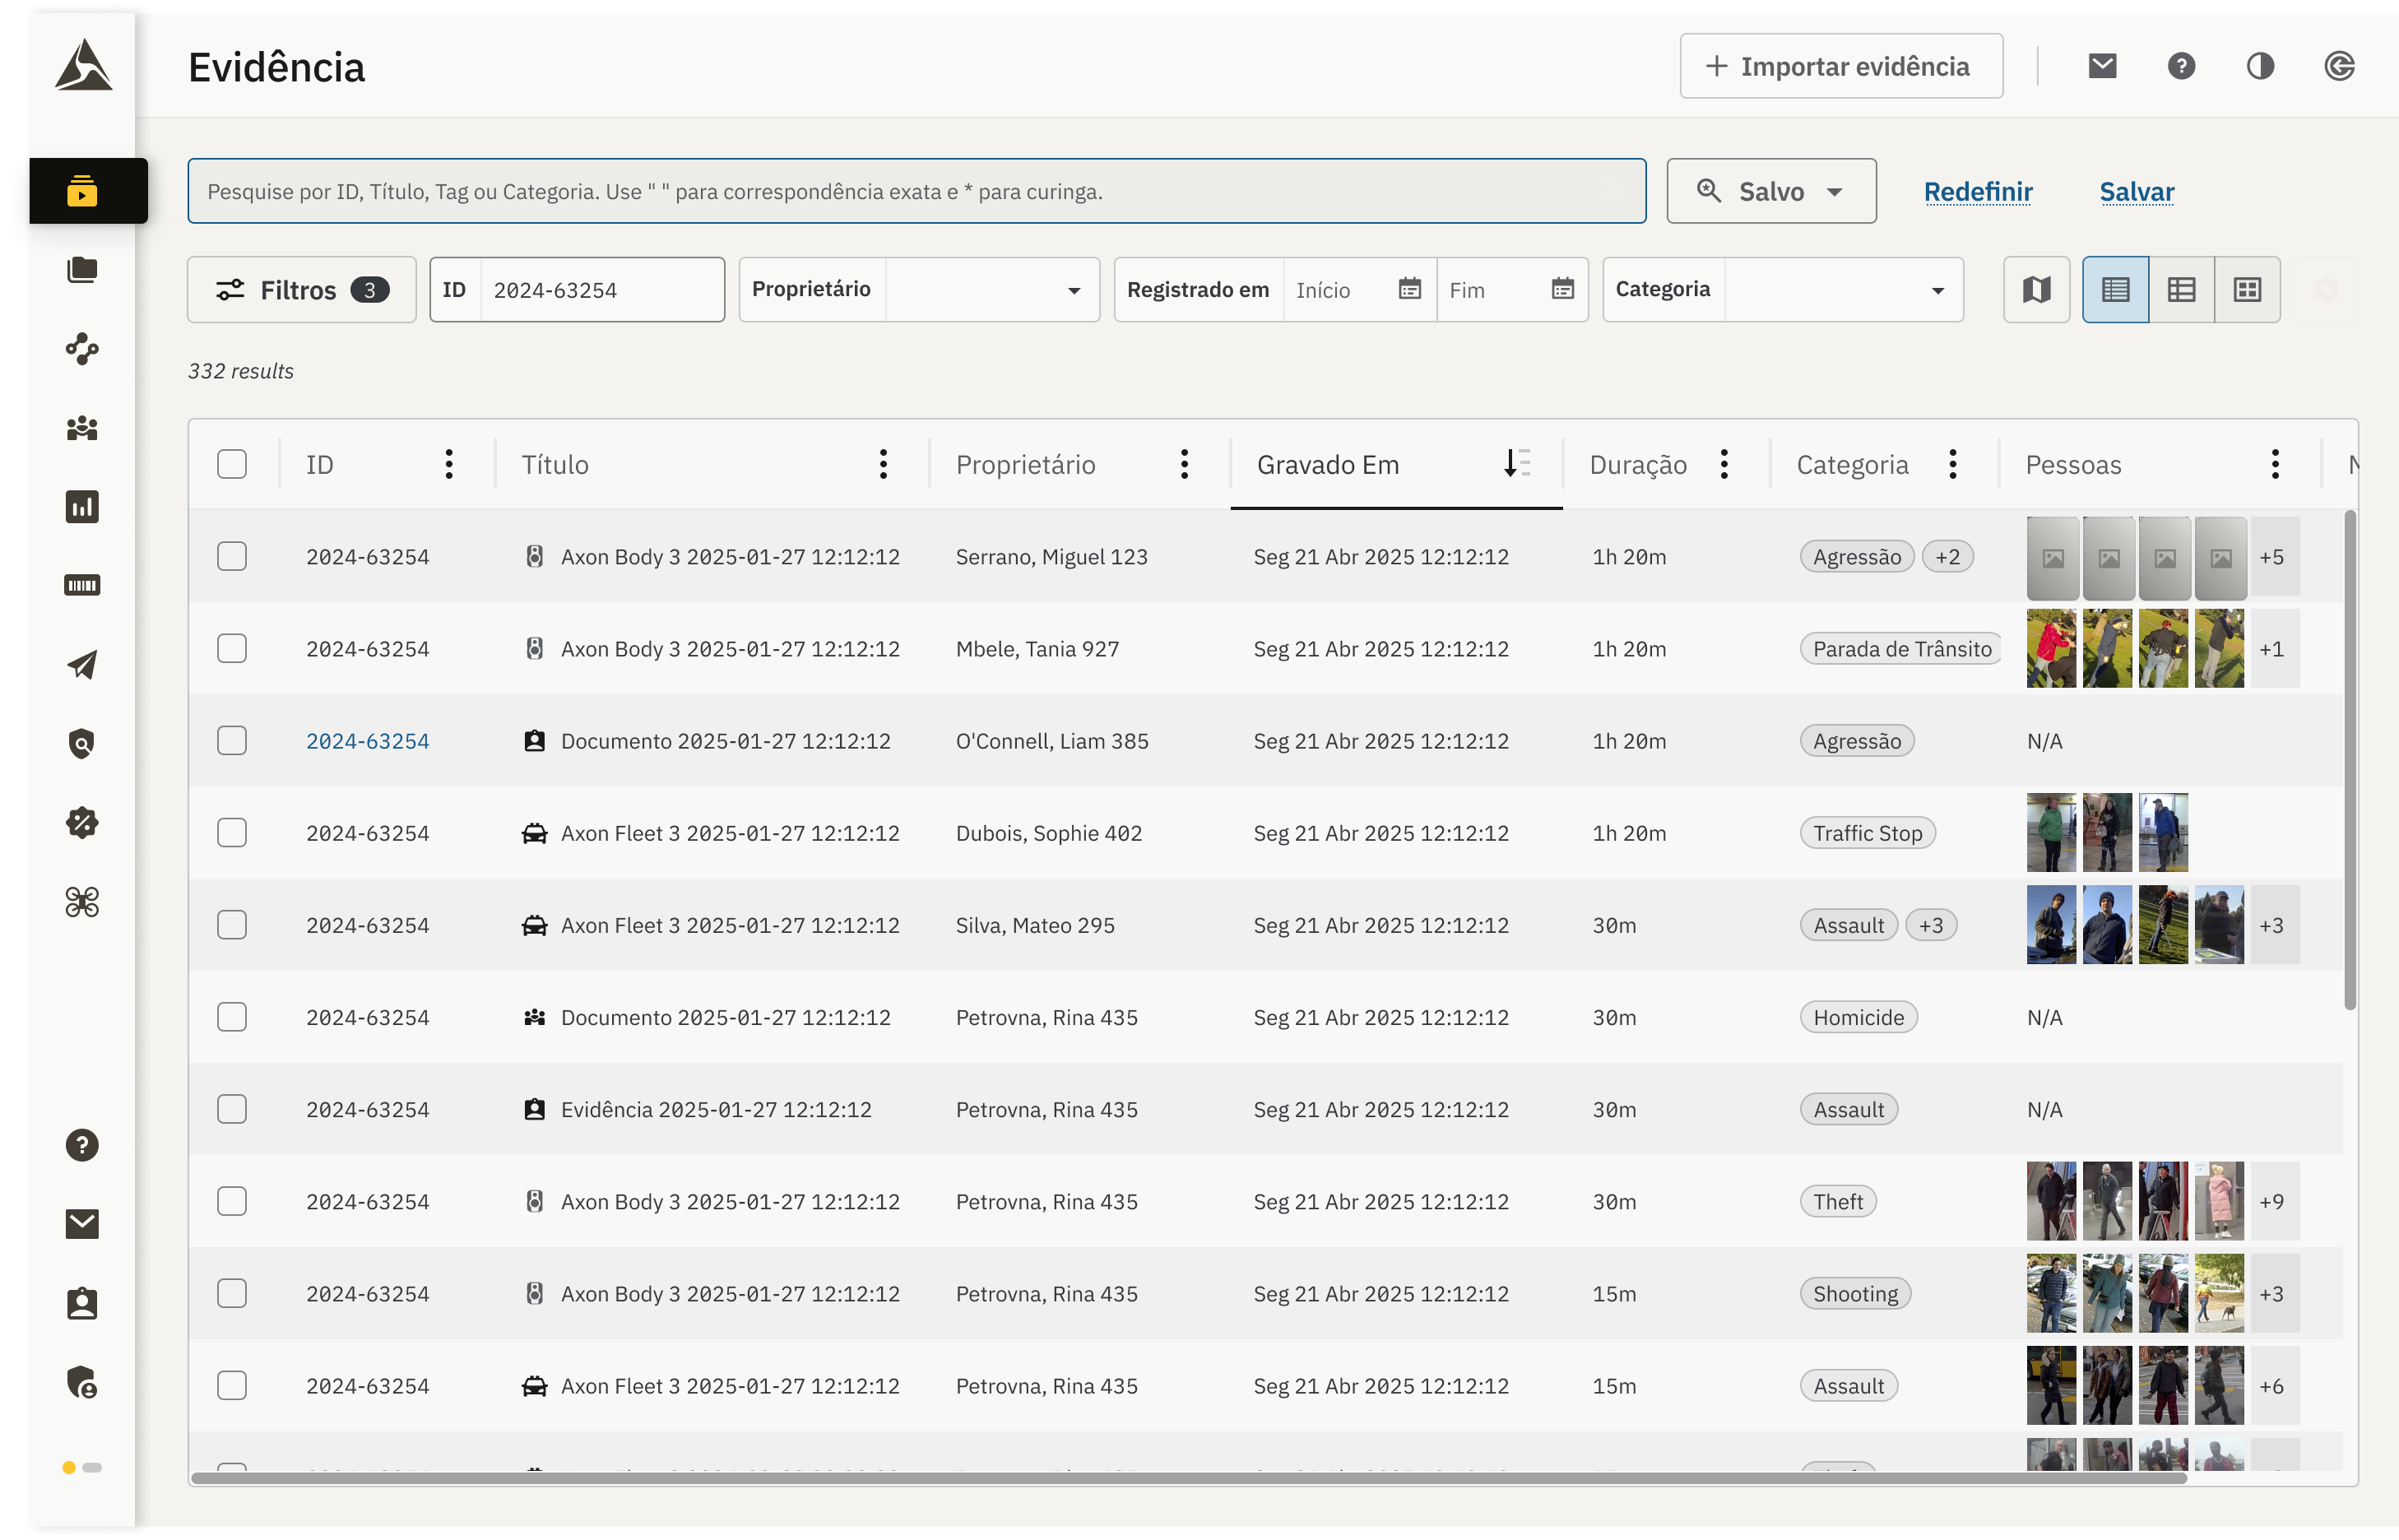Click the drone icon in the sidebar

click(x=82, y=902)
